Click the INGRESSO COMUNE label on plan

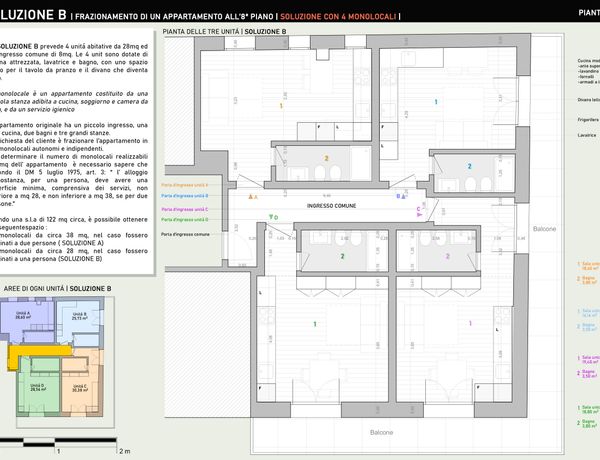tap(333, 204)
